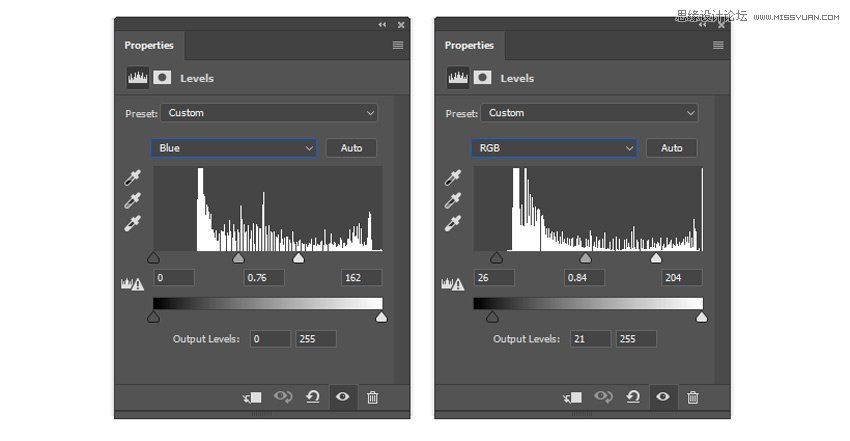The image size is (850, 441).
Task: Select the white point eyedropper in the Blue panel
Action: [132, 223]
